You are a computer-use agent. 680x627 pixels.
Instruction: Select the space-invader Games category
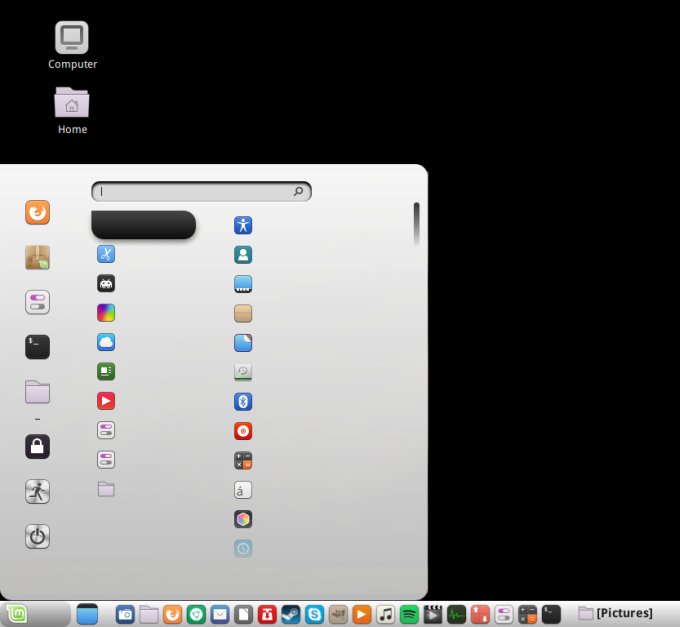pyautogui.click(x=106, y=284)
